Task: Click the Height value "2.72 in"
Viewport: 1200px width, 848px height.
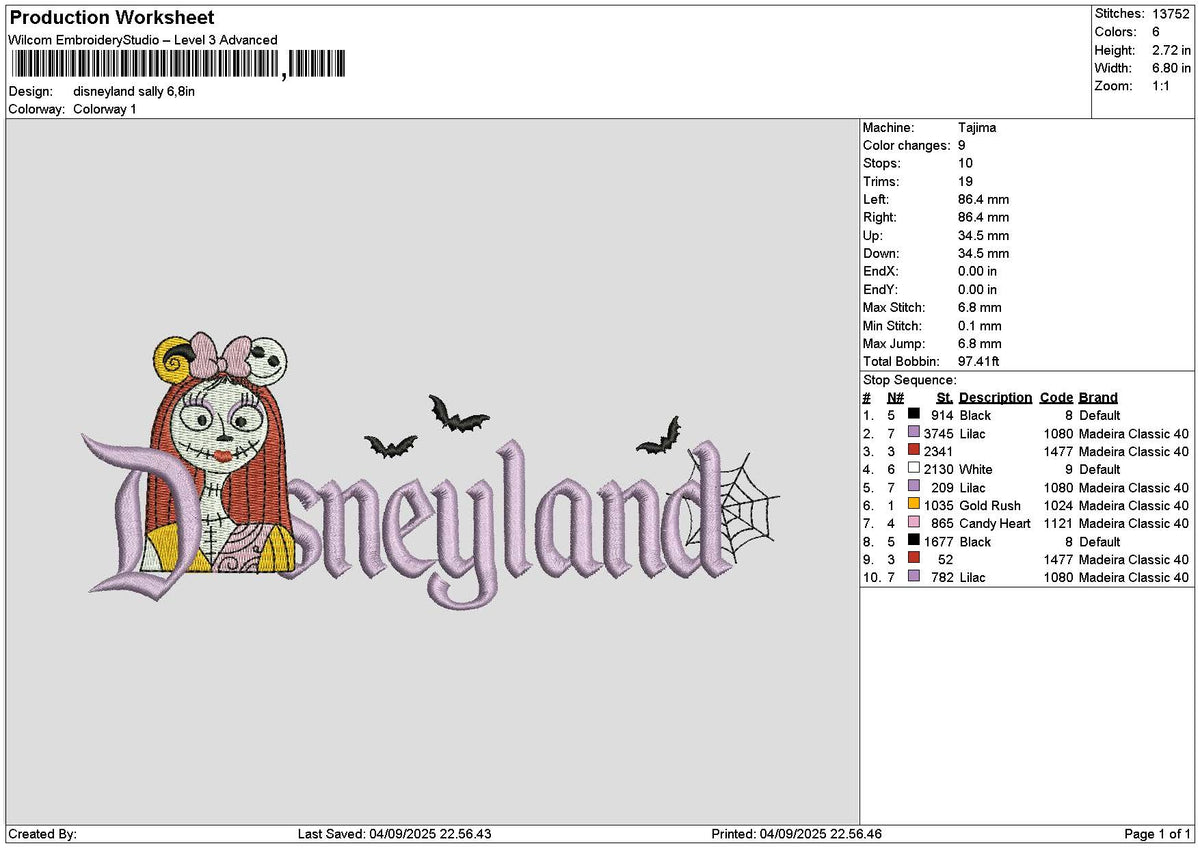Action: [x=1171, y=50]
